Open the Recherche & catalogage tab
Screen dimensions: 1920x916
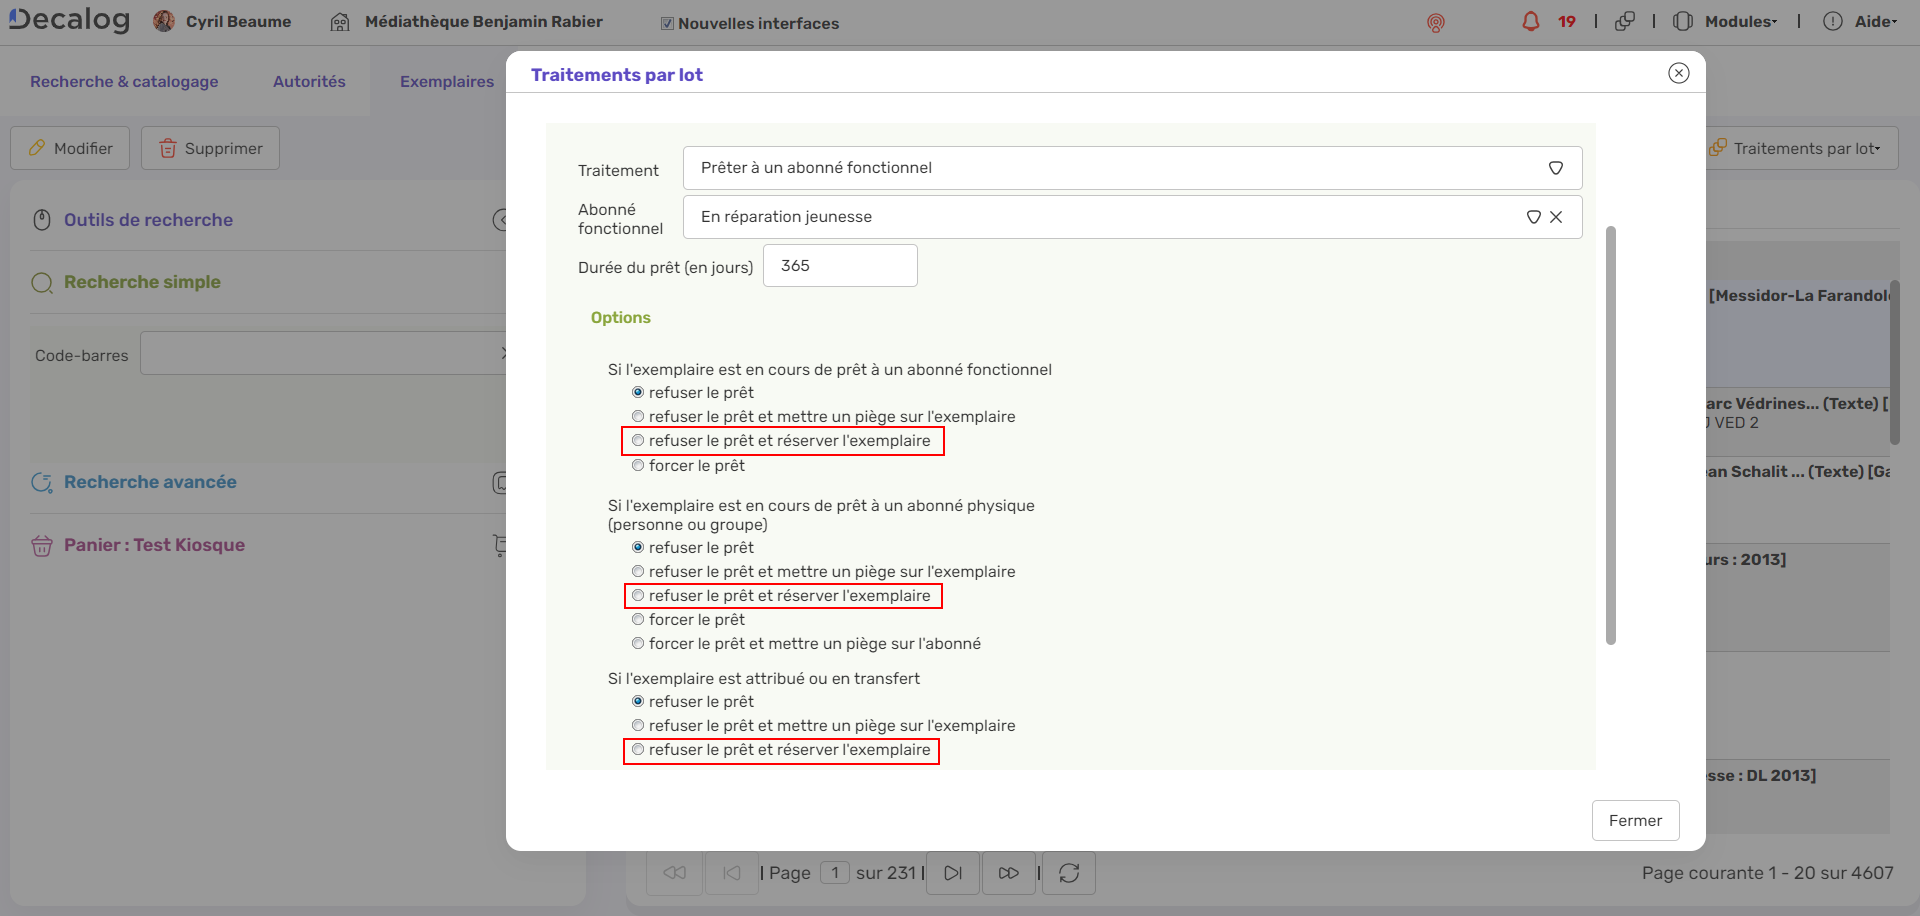(x=124, y=81)
